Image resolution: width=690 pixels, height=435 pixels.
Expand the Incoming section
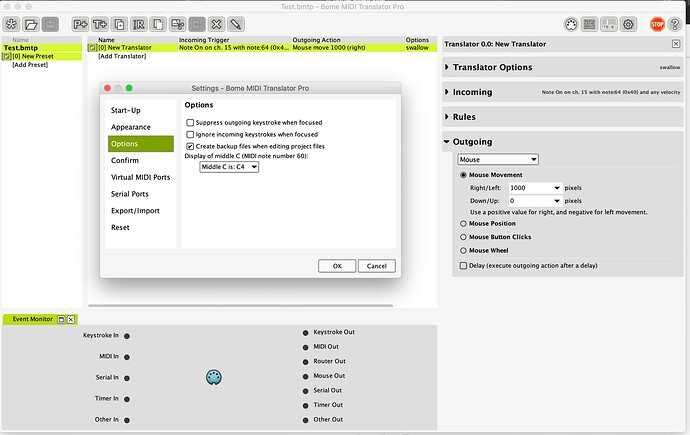(x=447, y=92)
